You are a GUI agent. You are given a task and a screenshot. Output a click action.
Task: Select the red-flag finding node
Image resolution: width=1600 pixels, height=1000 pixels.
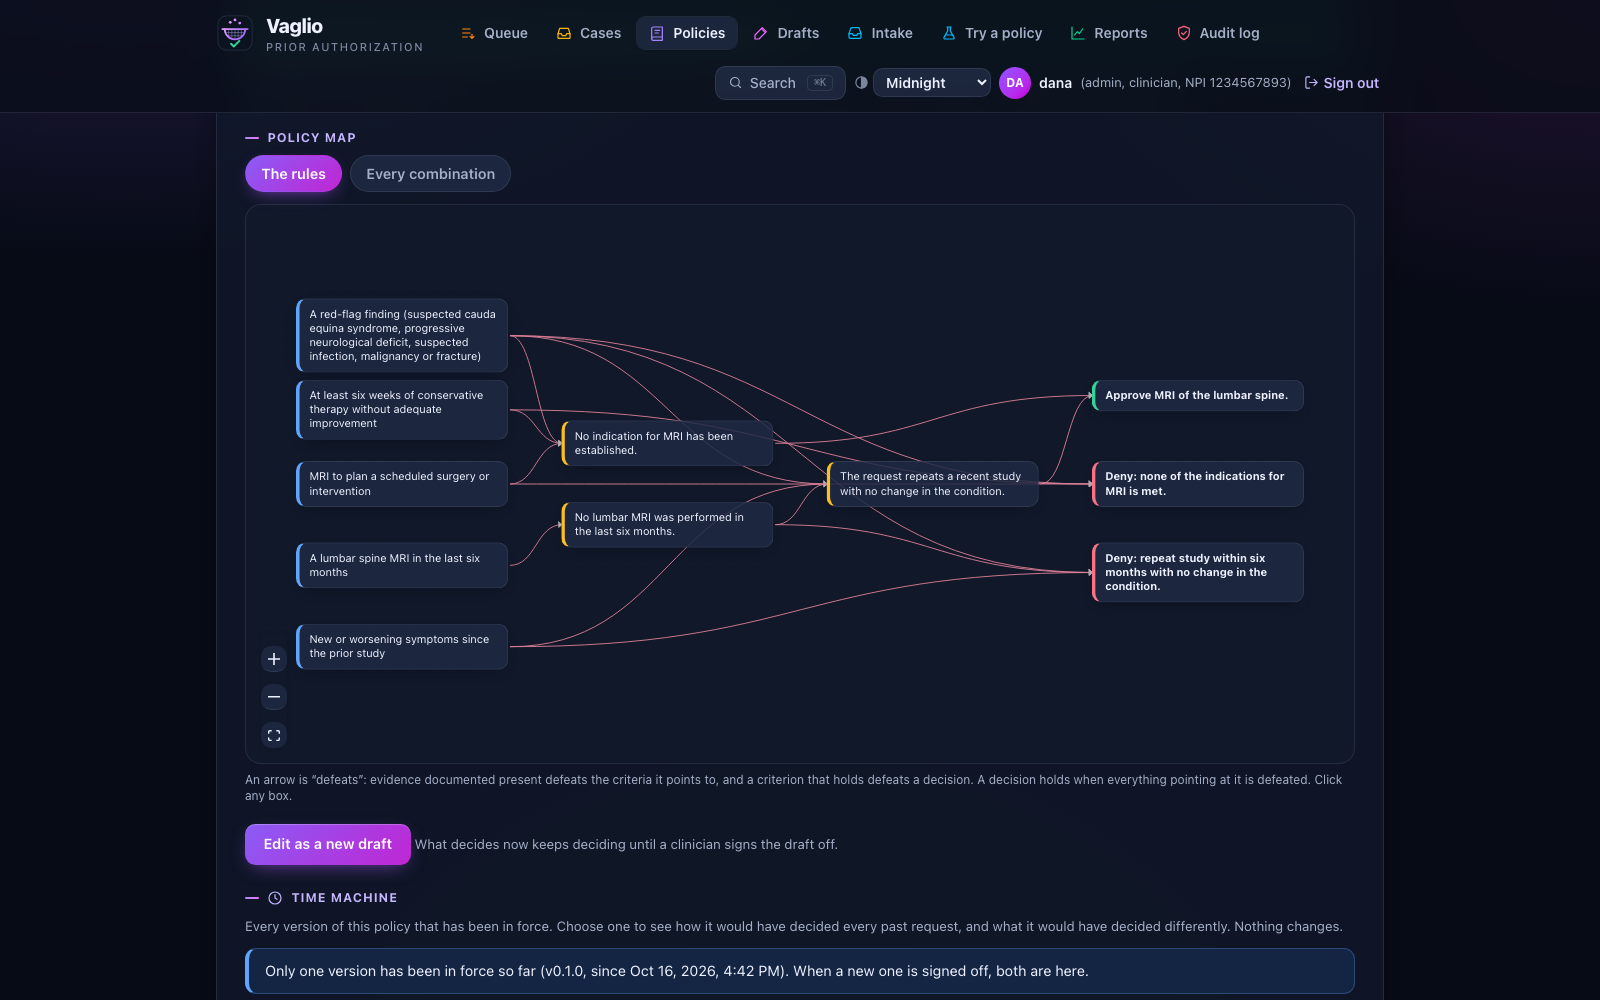[402, 335]
